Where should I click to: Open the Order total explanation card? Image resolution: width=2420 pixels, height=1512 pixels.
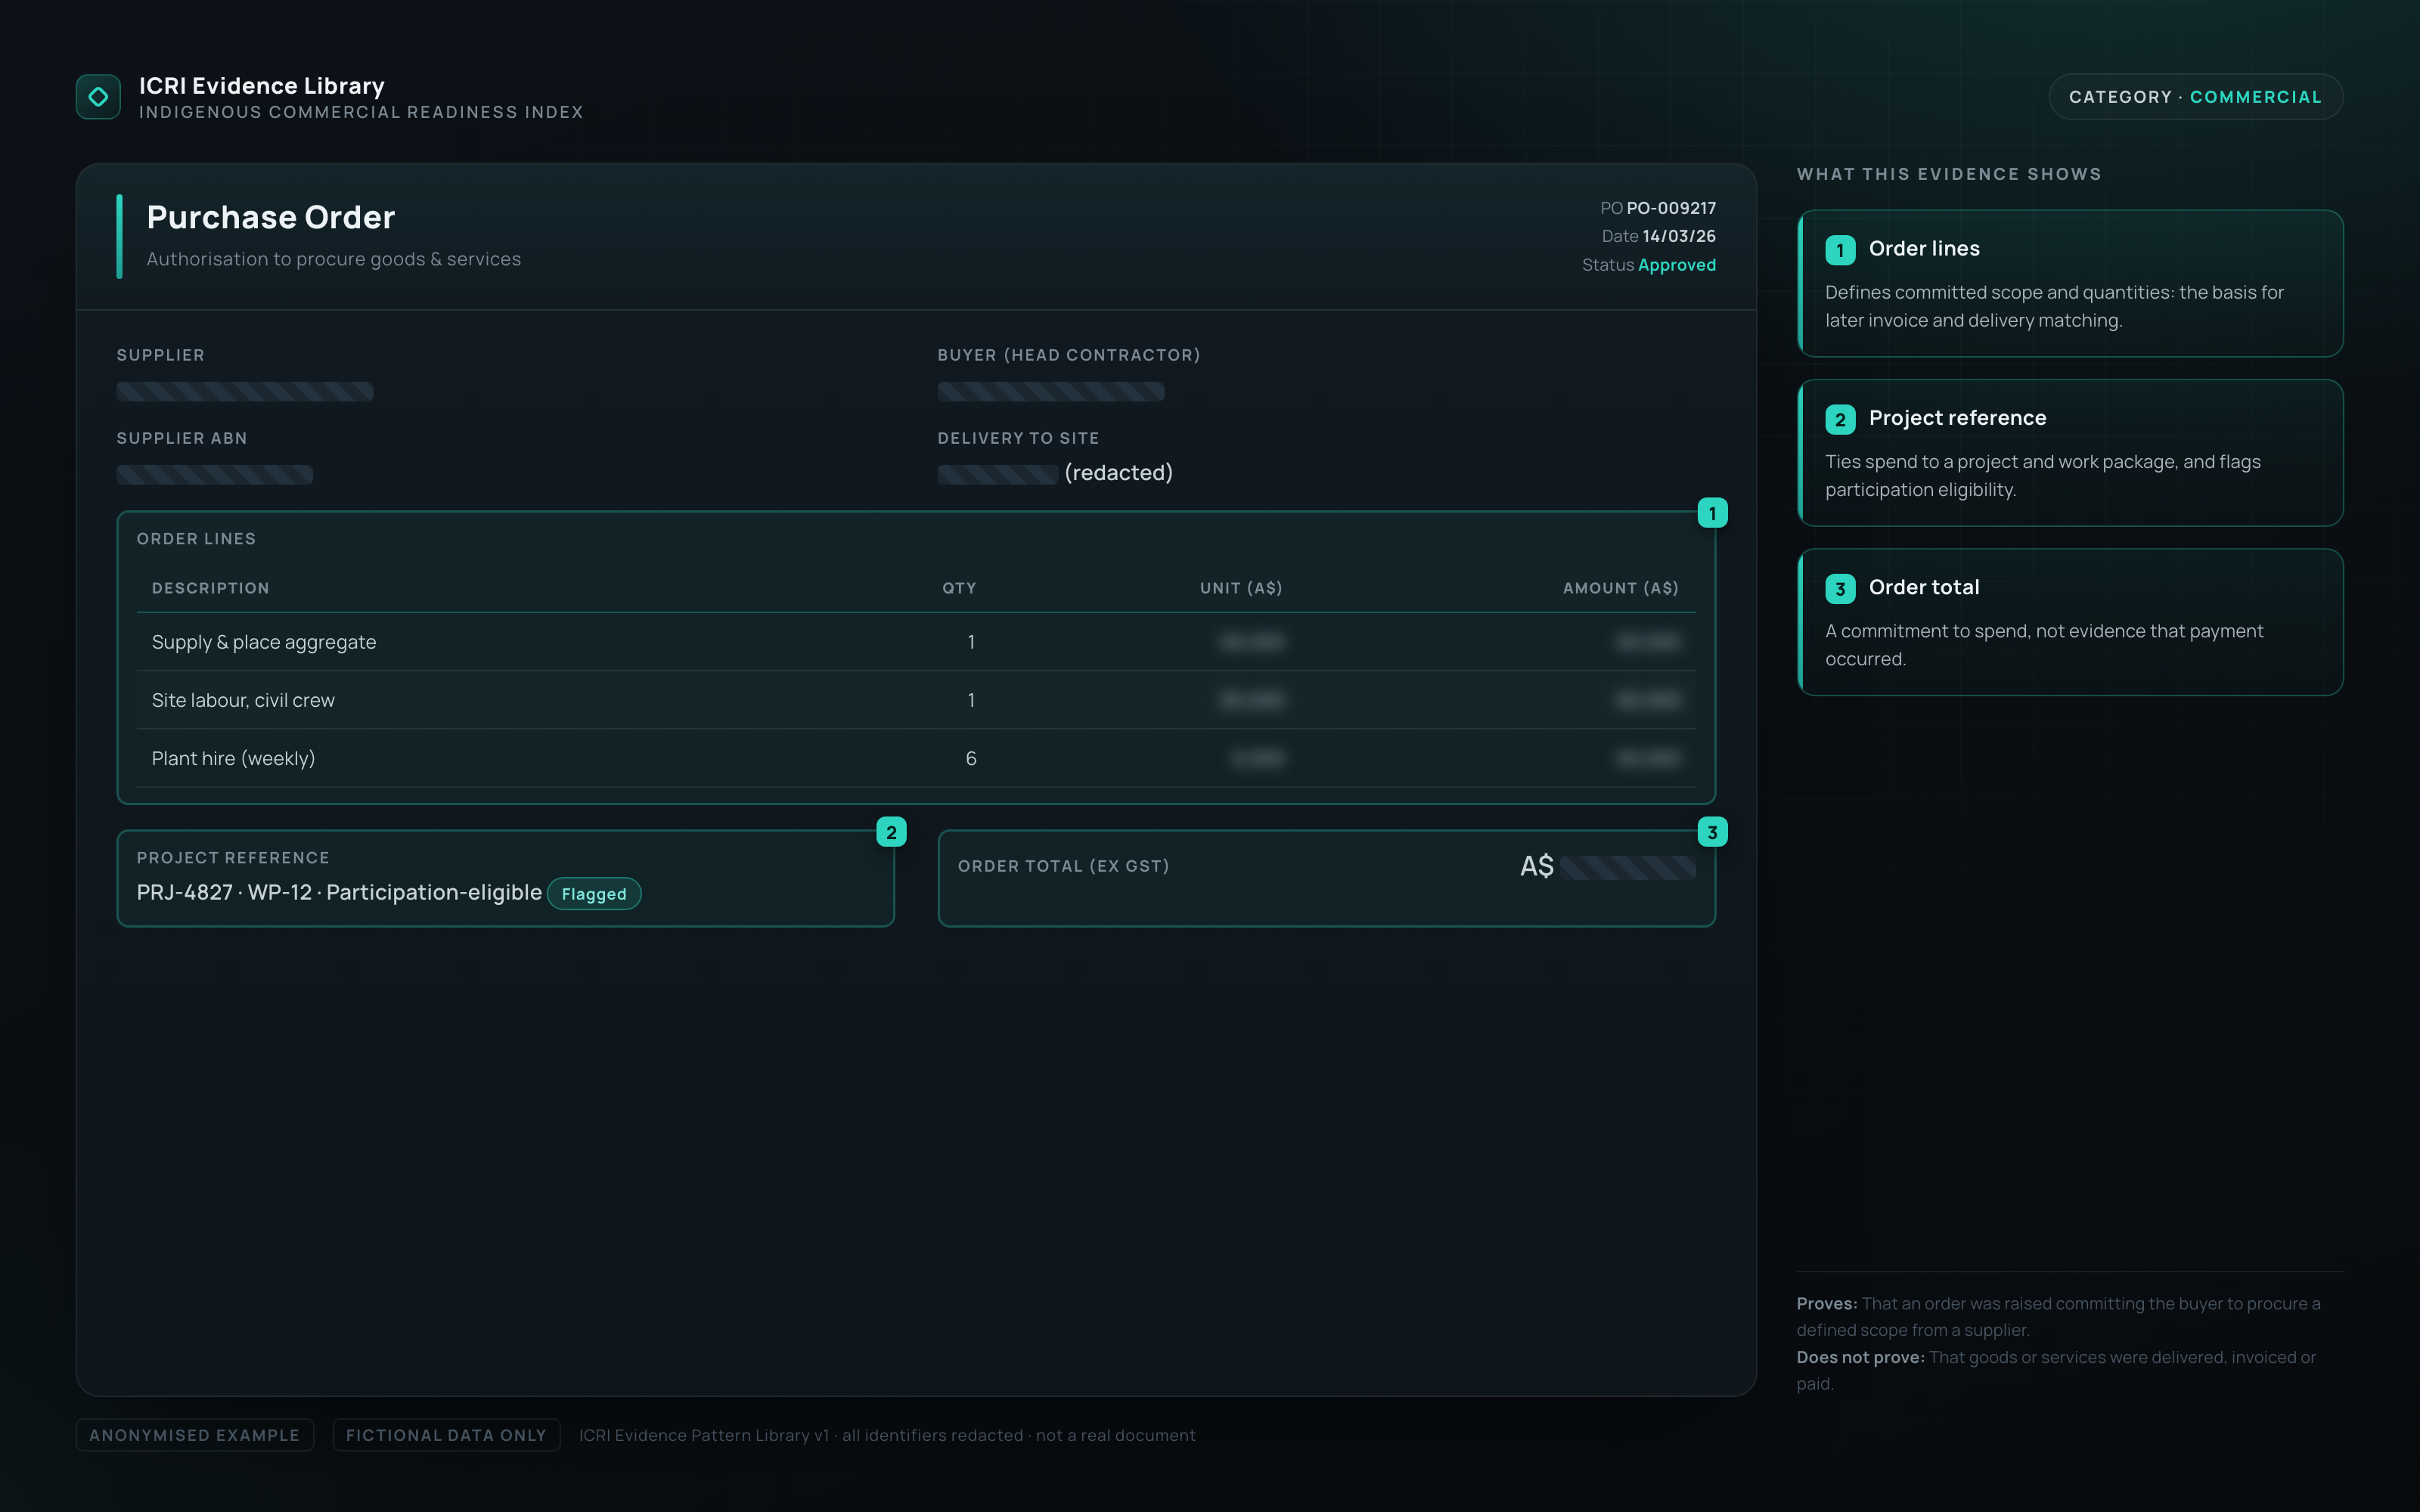point(2070,622)
